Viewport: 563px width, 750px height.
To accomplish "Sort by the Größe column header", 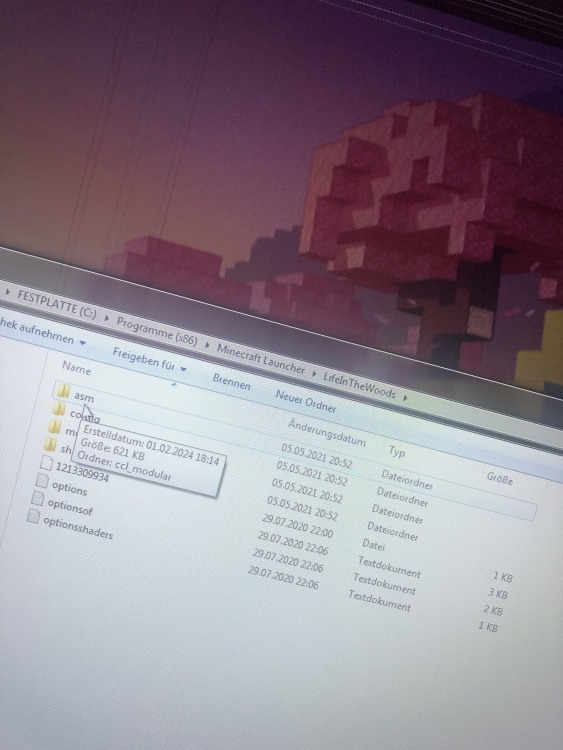I will click(500, 478).
